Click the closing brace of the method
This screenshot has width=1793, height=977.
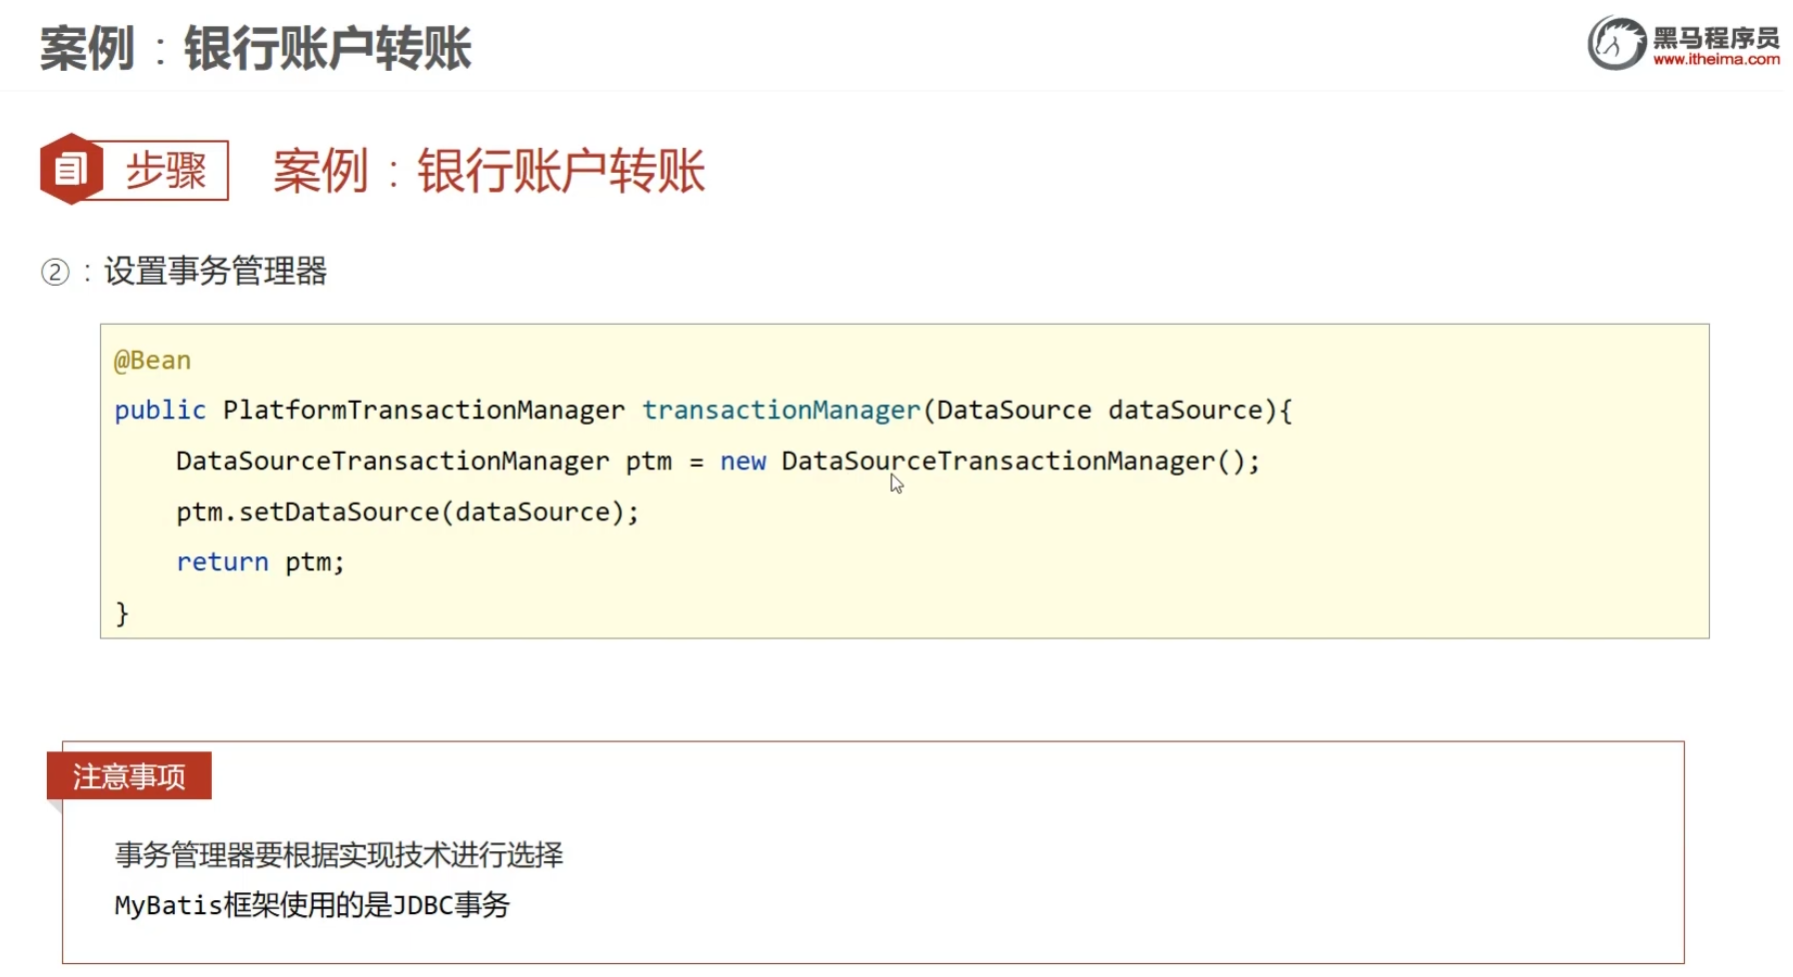pyautogui.click(x=122, y=613)
